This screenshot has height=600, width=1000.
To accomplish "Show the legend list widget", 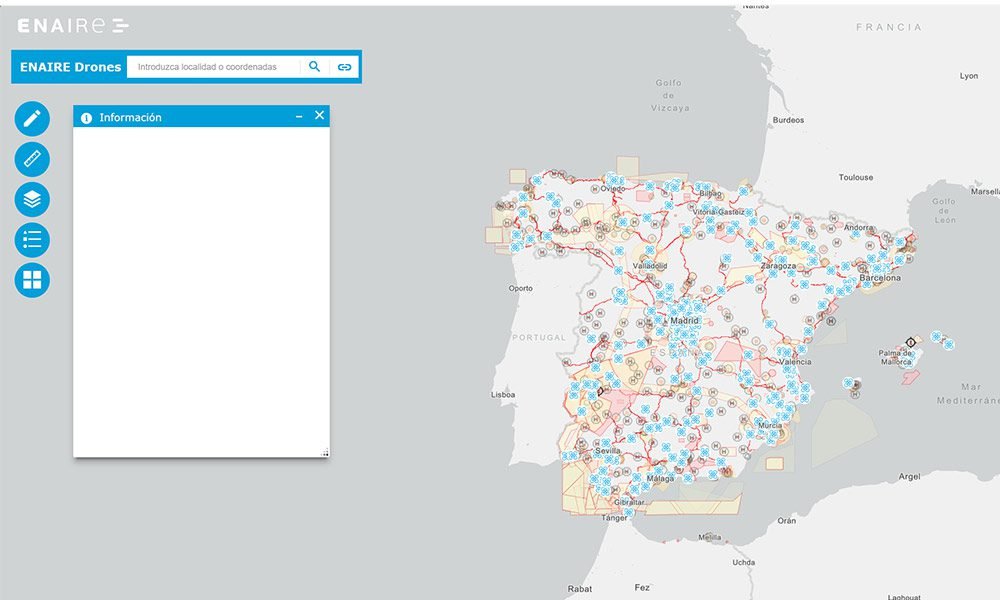I will pos(32,240).
